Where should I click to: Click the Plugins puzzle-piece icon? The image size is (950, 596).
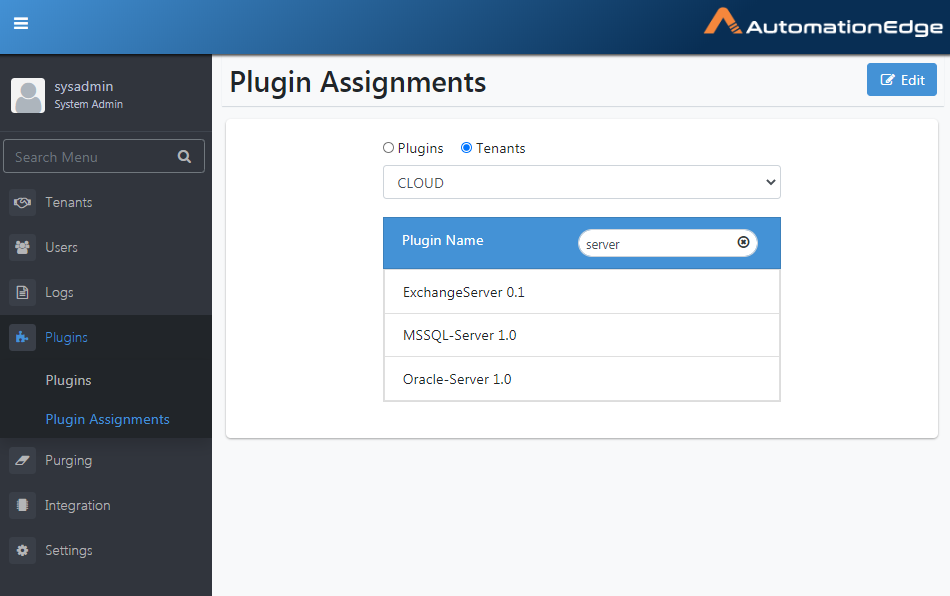coord(22,337)
